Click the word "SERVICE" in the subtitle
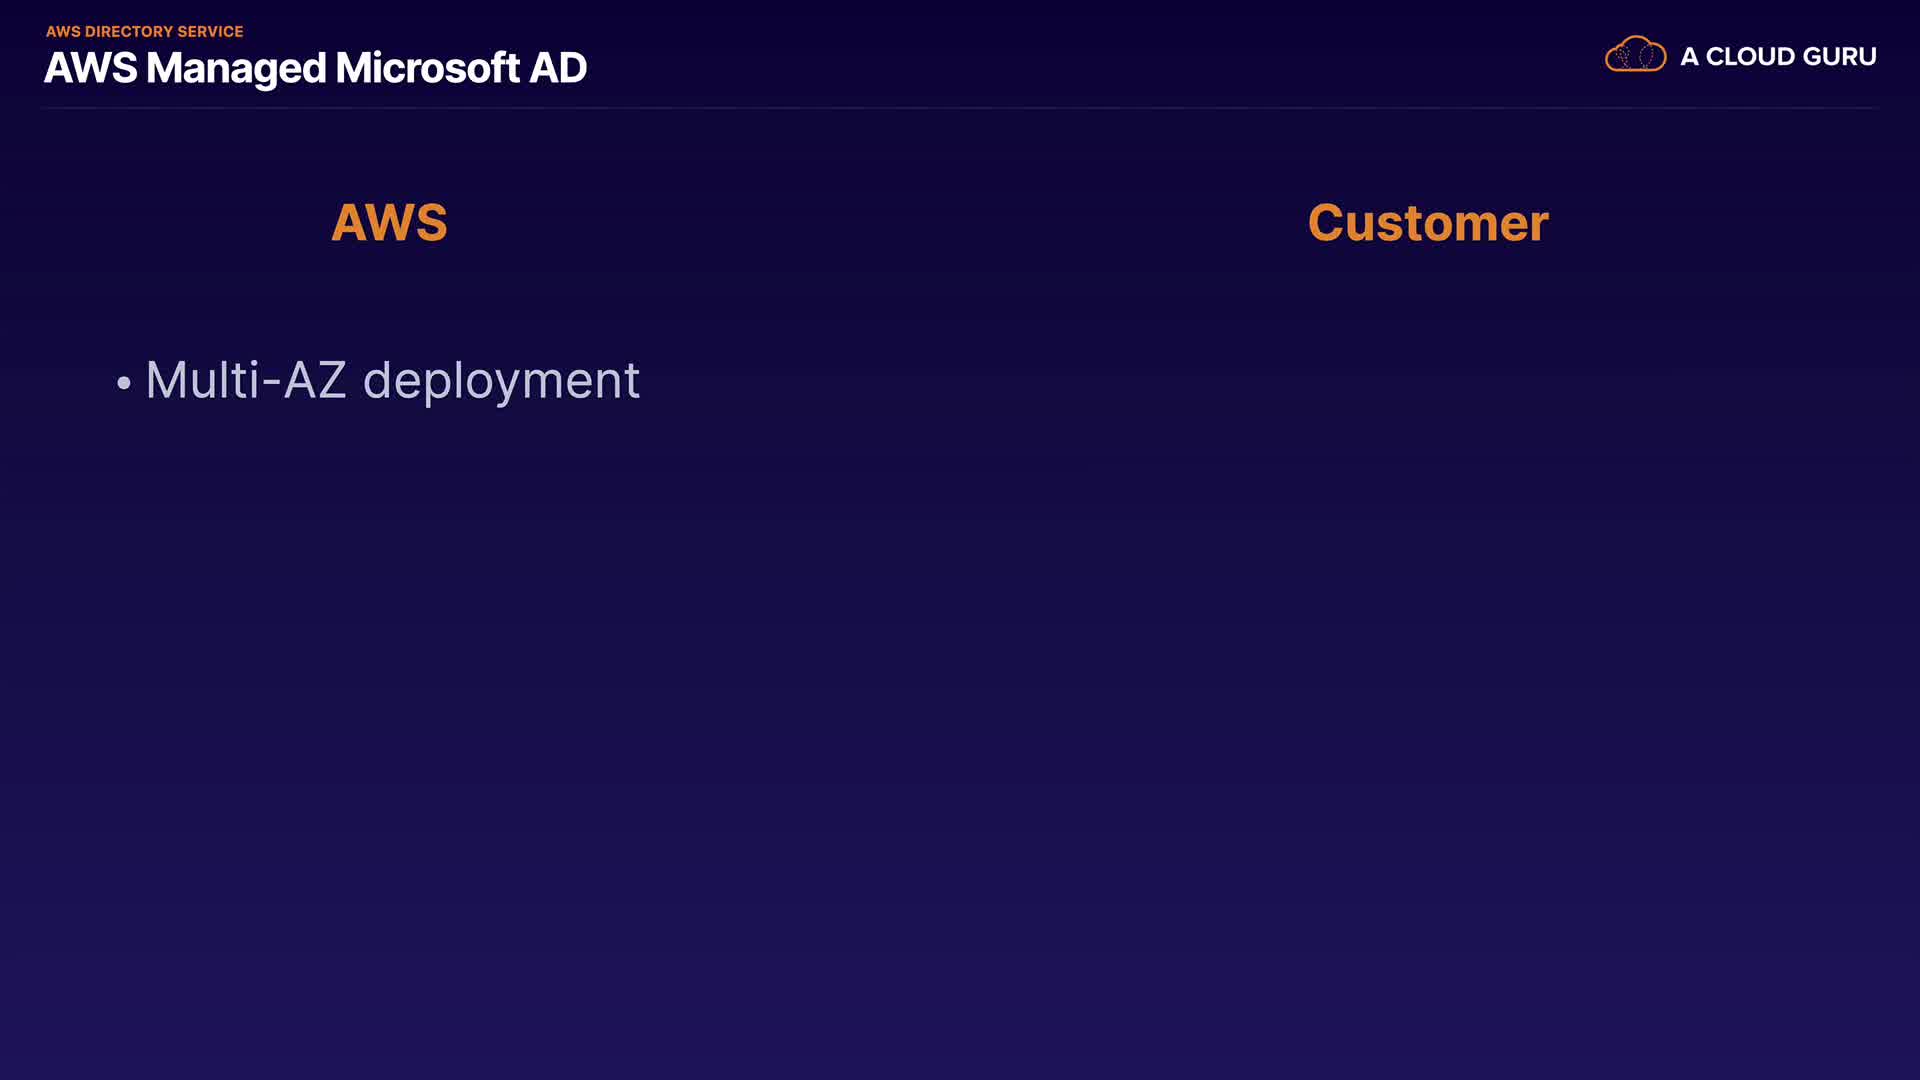Image resolution: width=1920 pixels, height=1080 pixels. pos(210,32)
